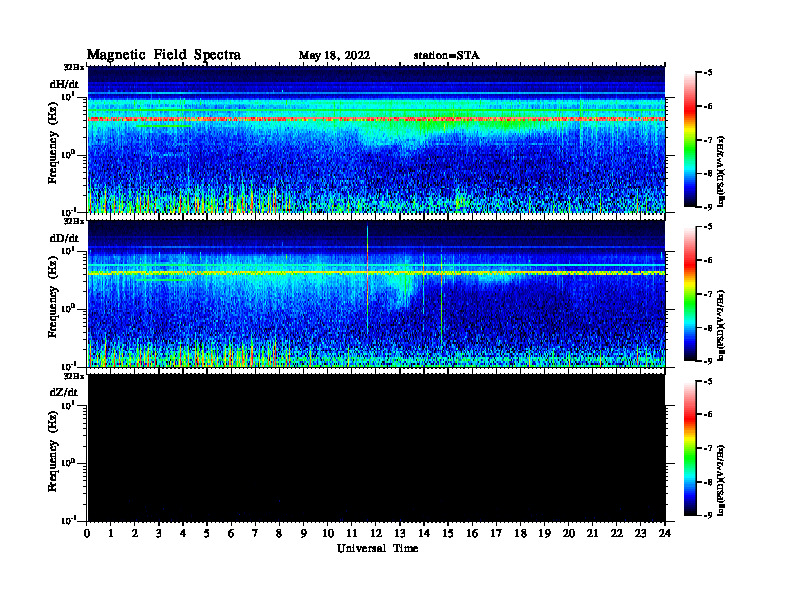This screenshot has width=792, height=612.
Task: Click hour tick label '8' on time axis
Action: 279,534
